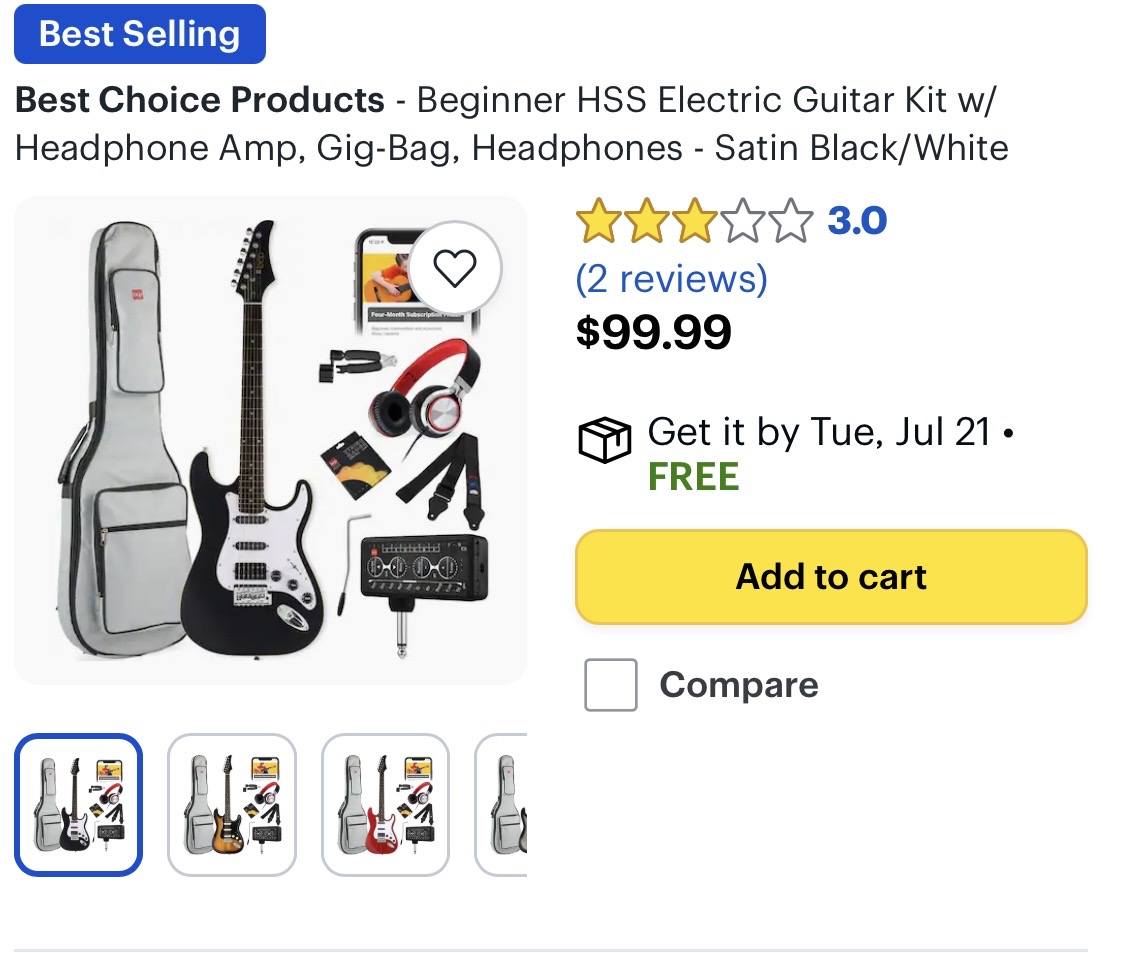Select the red guitar color thumbnail
Screen dimensions: 1135x953
click(x=385, y=805)
